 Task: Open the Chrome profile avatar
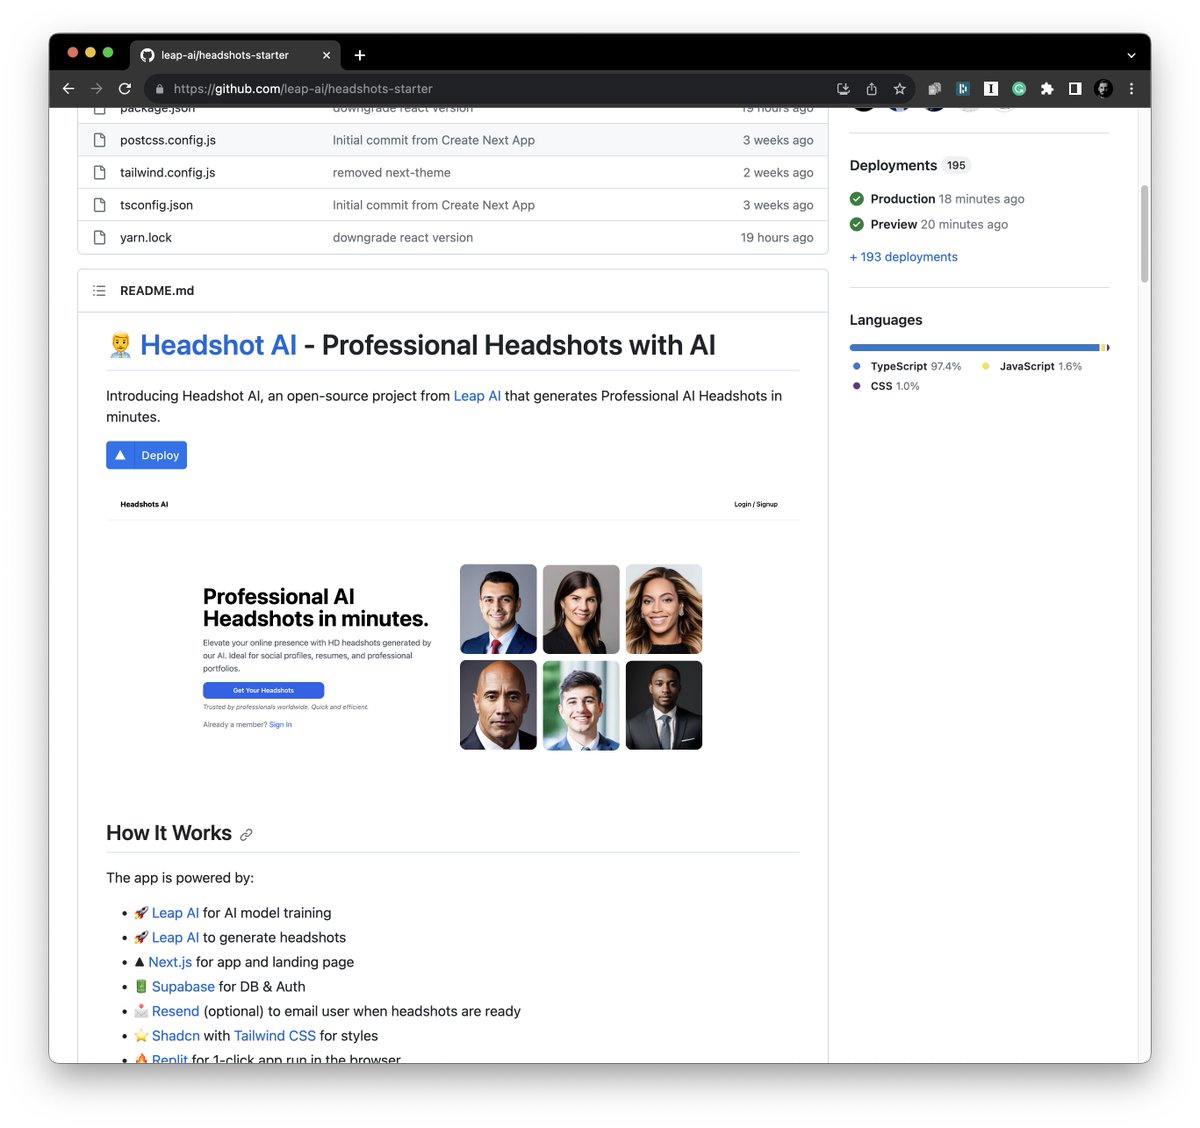1103,89
